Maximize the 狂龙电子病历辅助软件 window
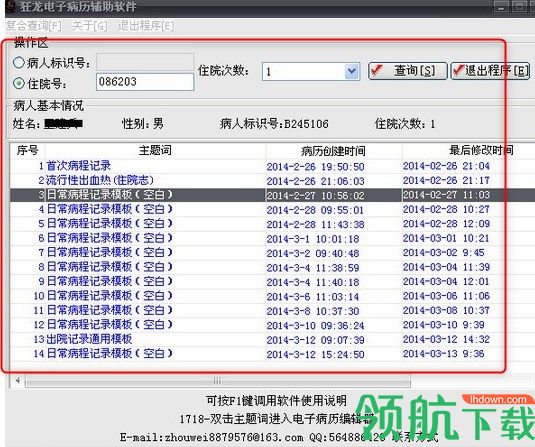The image size is (535, 447). 519,6
